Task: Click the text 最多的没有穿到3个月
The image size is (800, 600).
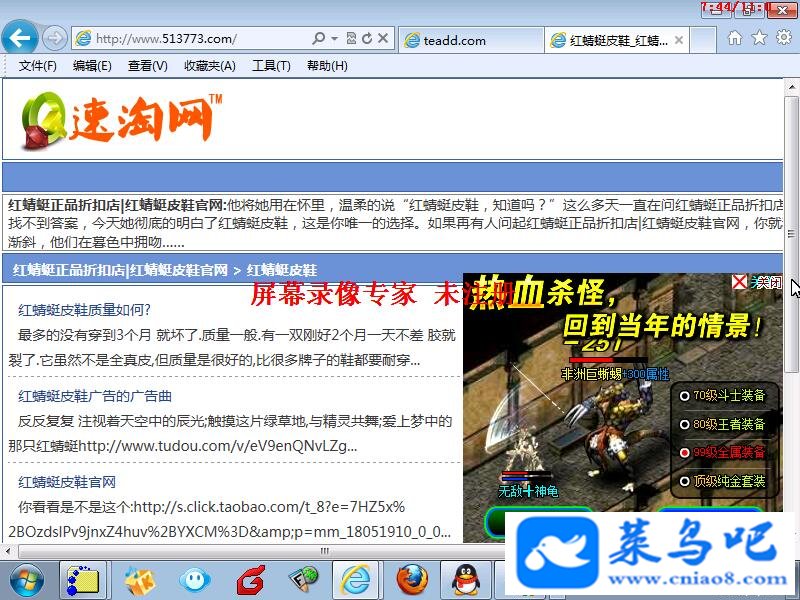Action: click(85, 335)
